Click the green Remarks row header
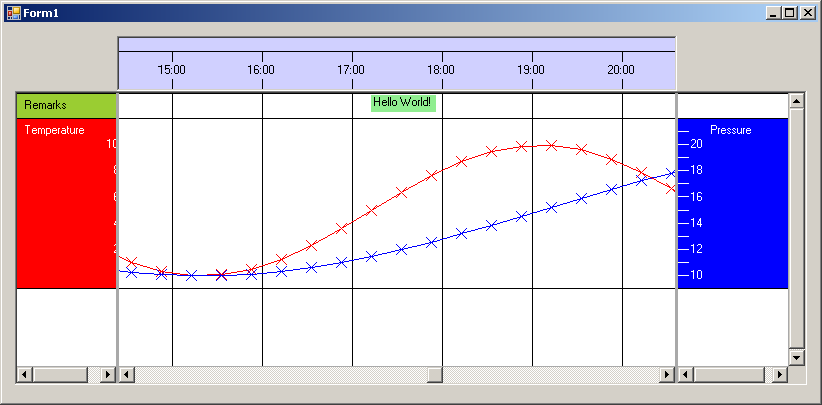The width and height of the screenshot is (822, 405). coord(66,105)
